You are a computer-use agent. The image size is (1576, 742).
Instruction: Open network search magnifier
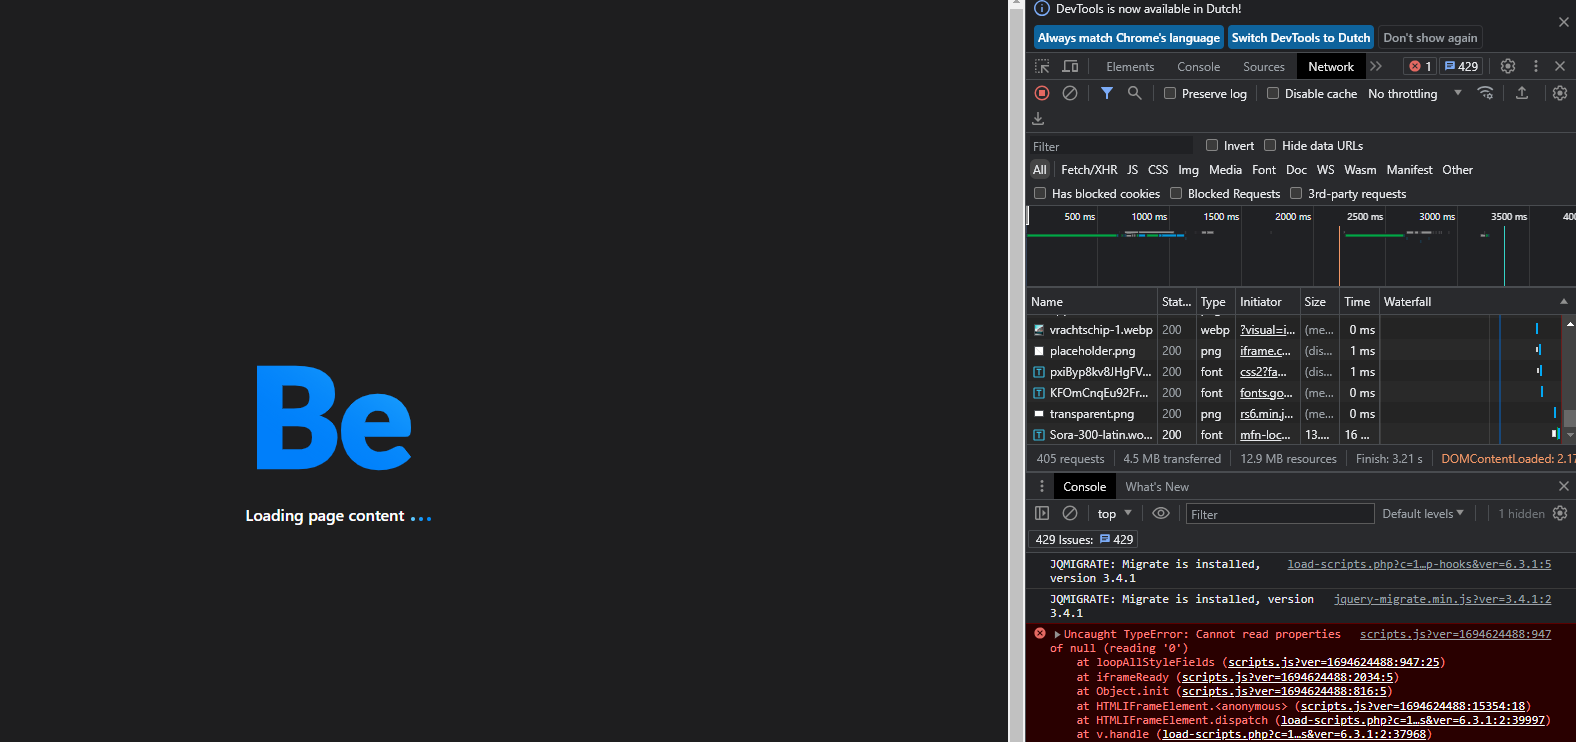[1134, 93]
